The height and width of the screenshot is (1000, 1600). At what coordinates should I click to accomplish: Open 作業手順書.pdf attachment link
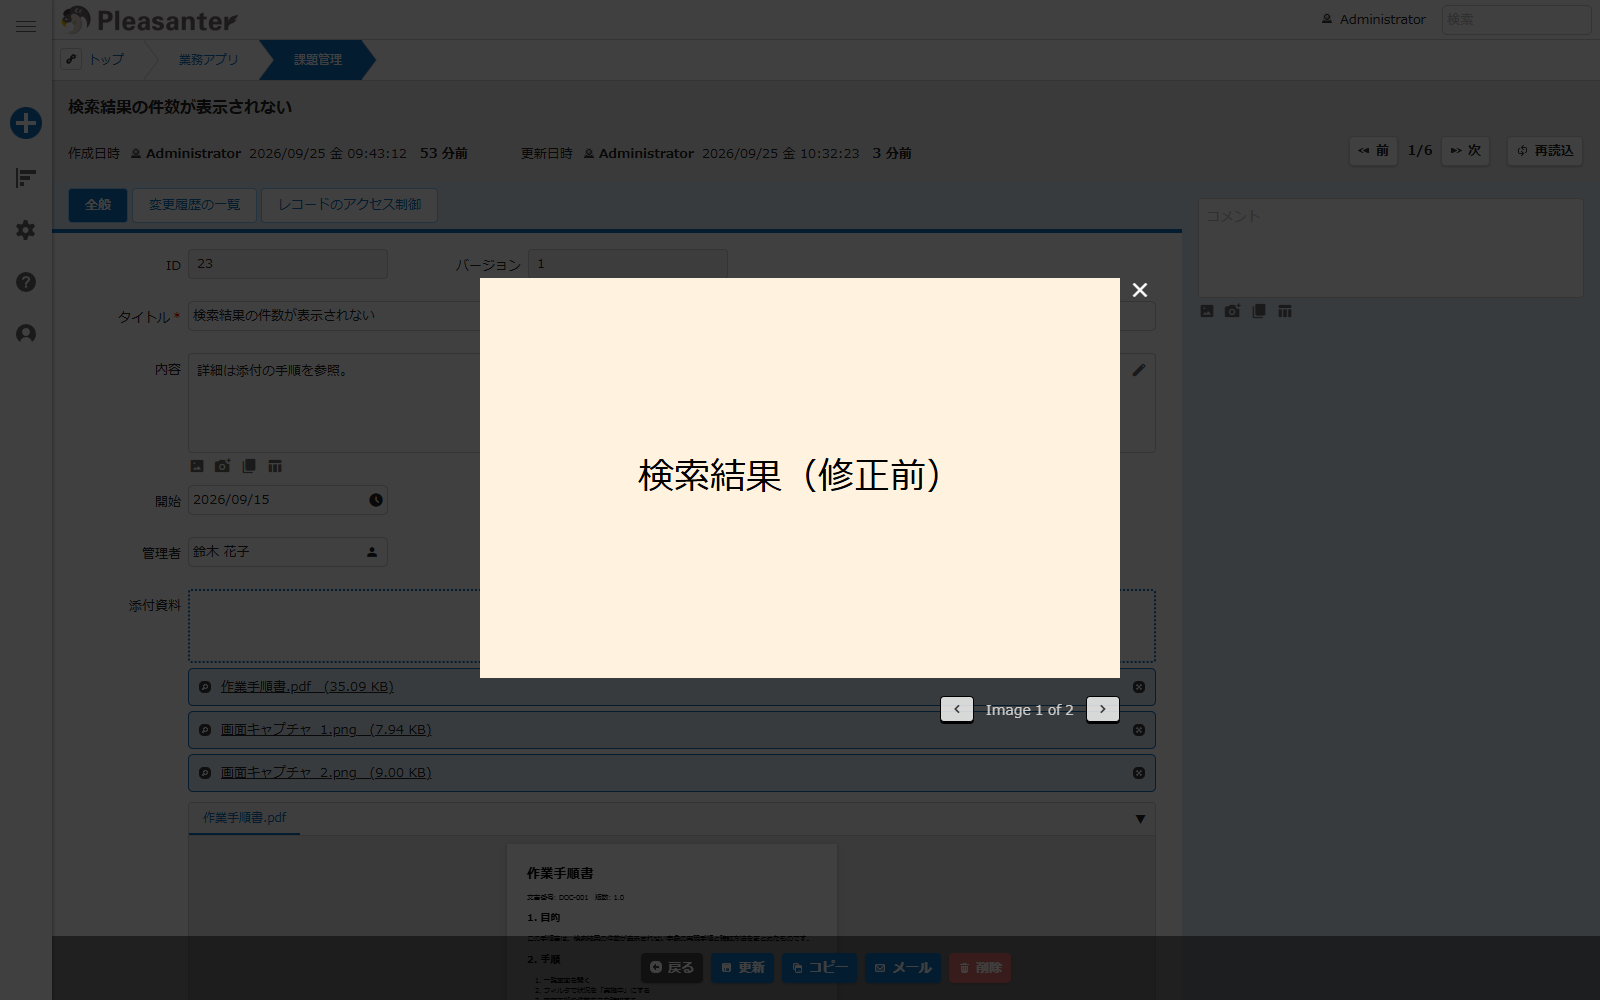point(307,687)
